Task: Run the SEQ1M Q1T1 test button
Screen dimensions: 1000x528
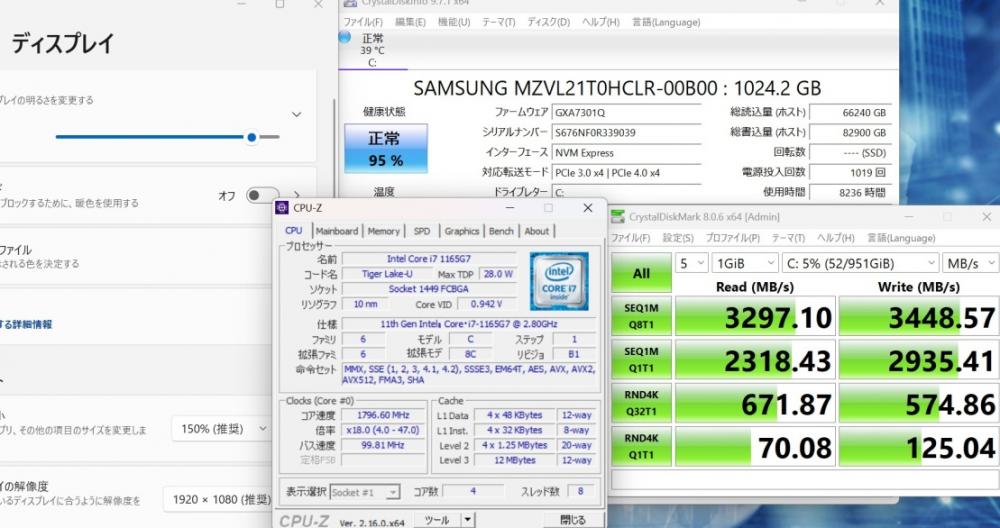Action: (642, 359)
